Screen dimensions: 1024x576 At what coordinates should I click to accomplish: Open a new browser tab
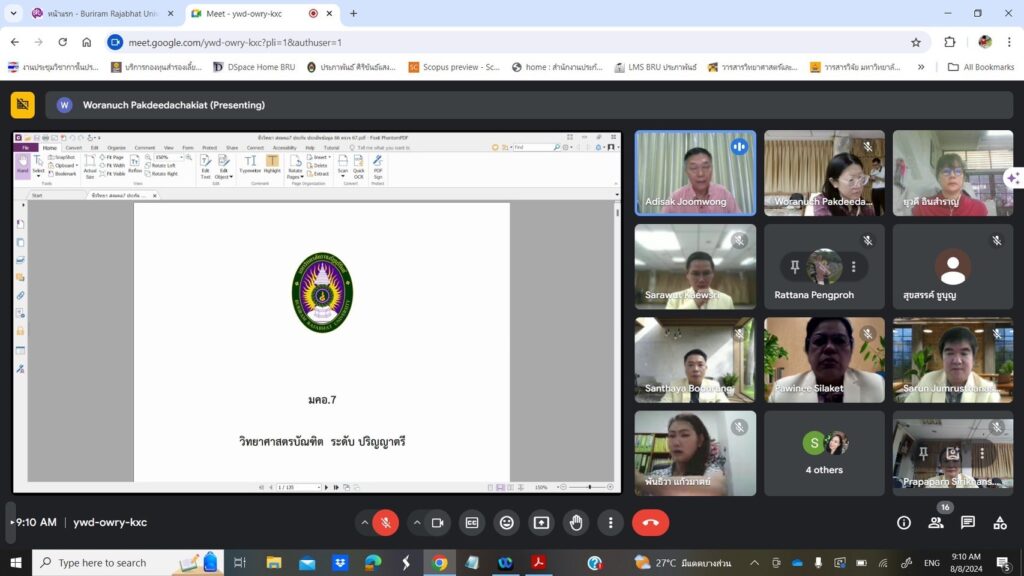pyautogui.click(x=353, y=13)
